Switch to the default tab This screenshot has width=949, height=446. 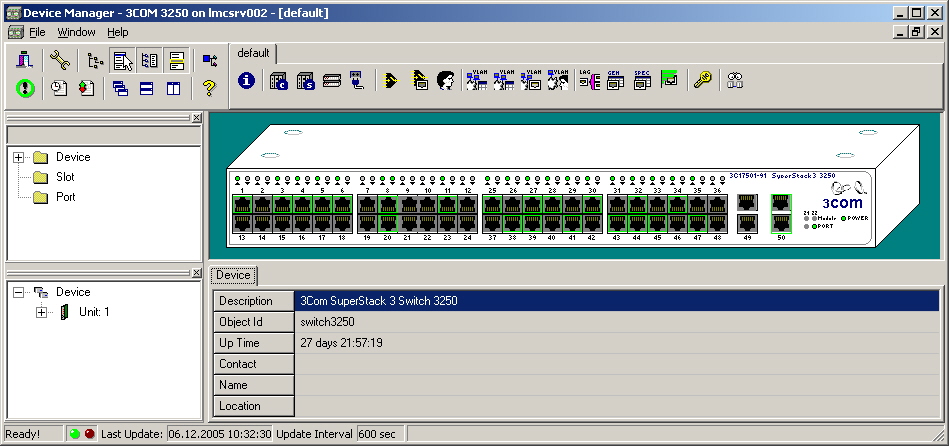pos(253,53)
